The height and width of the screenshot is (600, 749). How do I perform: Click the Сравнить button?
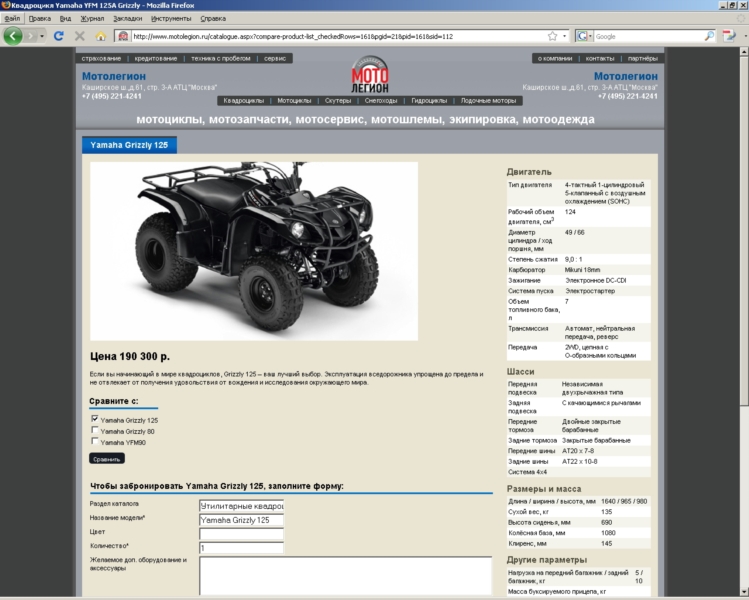107,459
